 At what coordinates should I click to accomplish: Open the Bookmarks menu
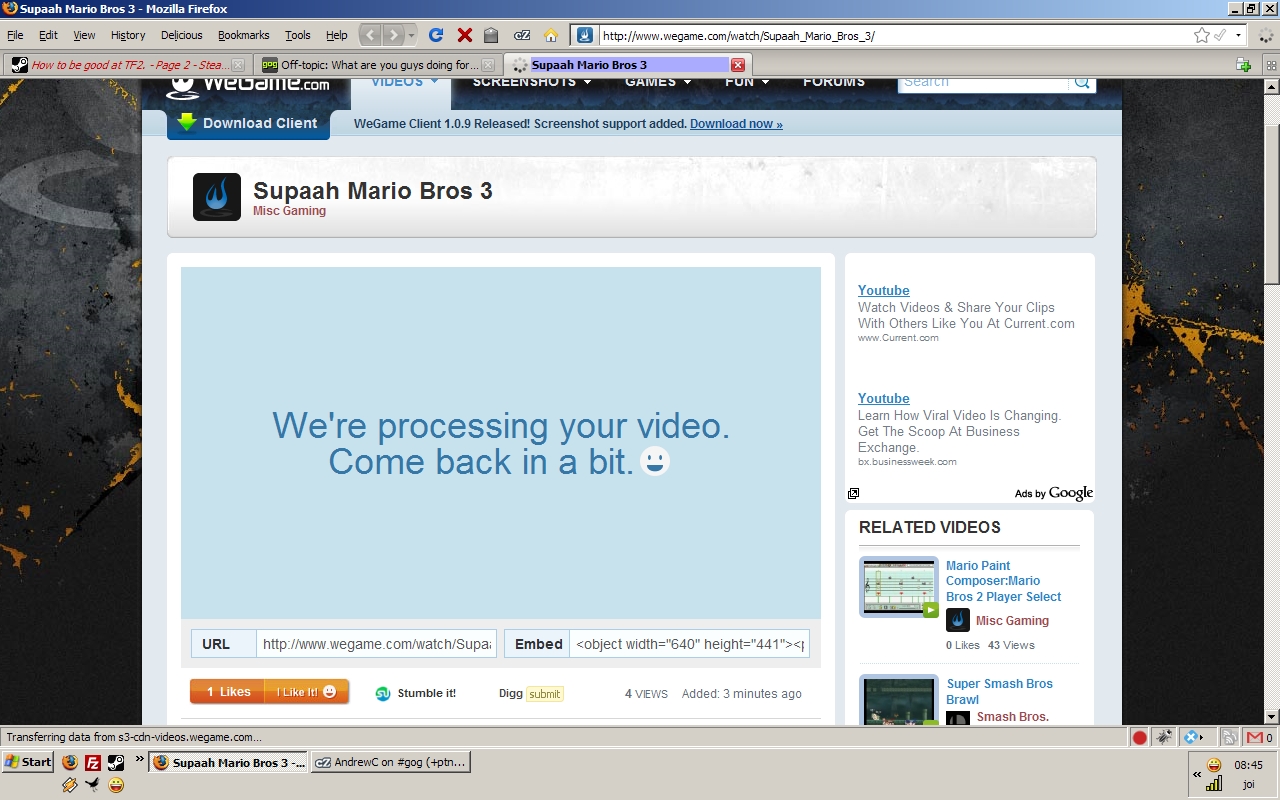244,35
